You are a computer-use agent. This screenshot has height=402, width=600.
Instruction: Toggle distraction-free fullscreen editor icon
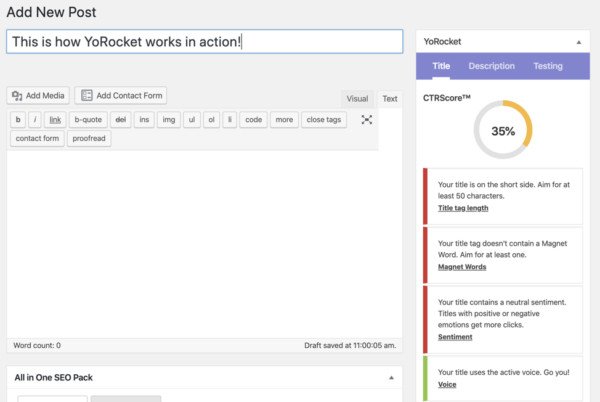[x=367, y=120]
